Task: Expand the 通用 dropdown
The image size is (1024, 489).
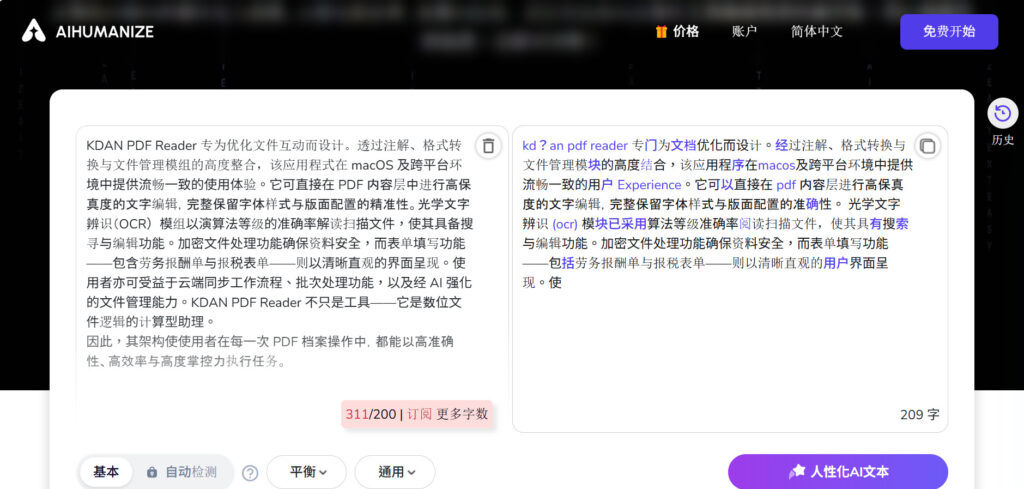Action: [395, 472]
